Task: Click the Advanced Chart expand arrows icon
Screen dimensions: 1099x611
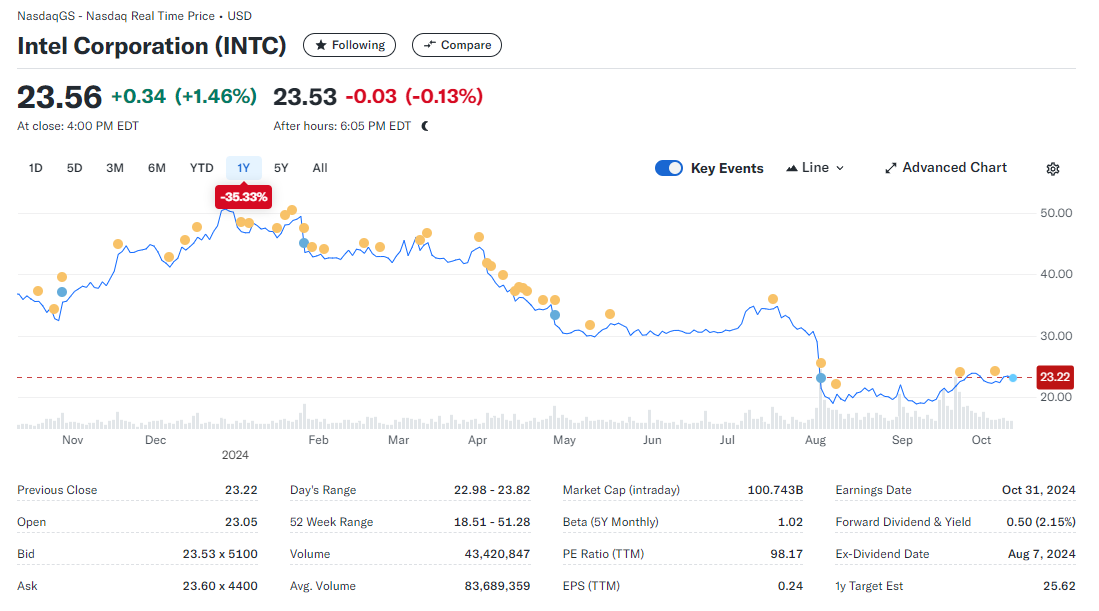Action: click(891, 168)
